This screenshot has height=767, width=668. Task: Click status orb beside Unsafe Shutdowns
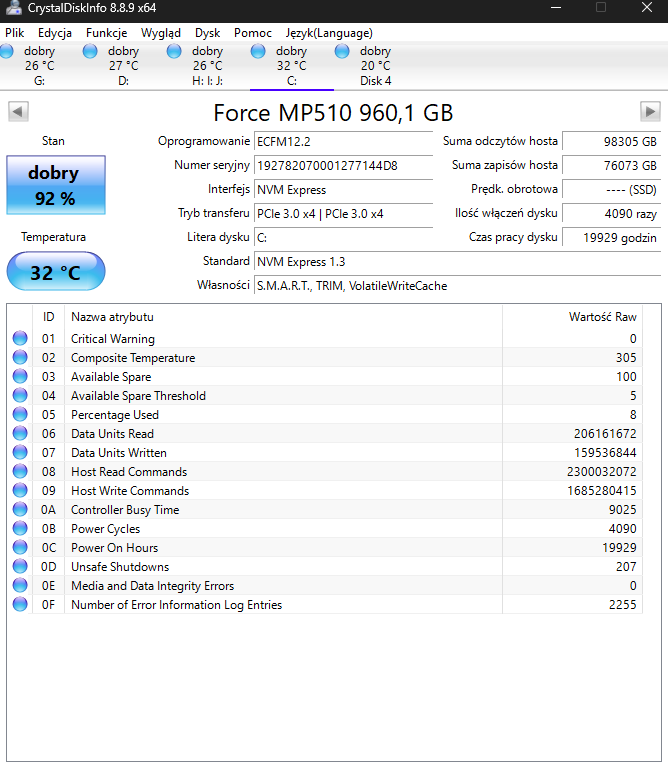(x=20, y=567)
